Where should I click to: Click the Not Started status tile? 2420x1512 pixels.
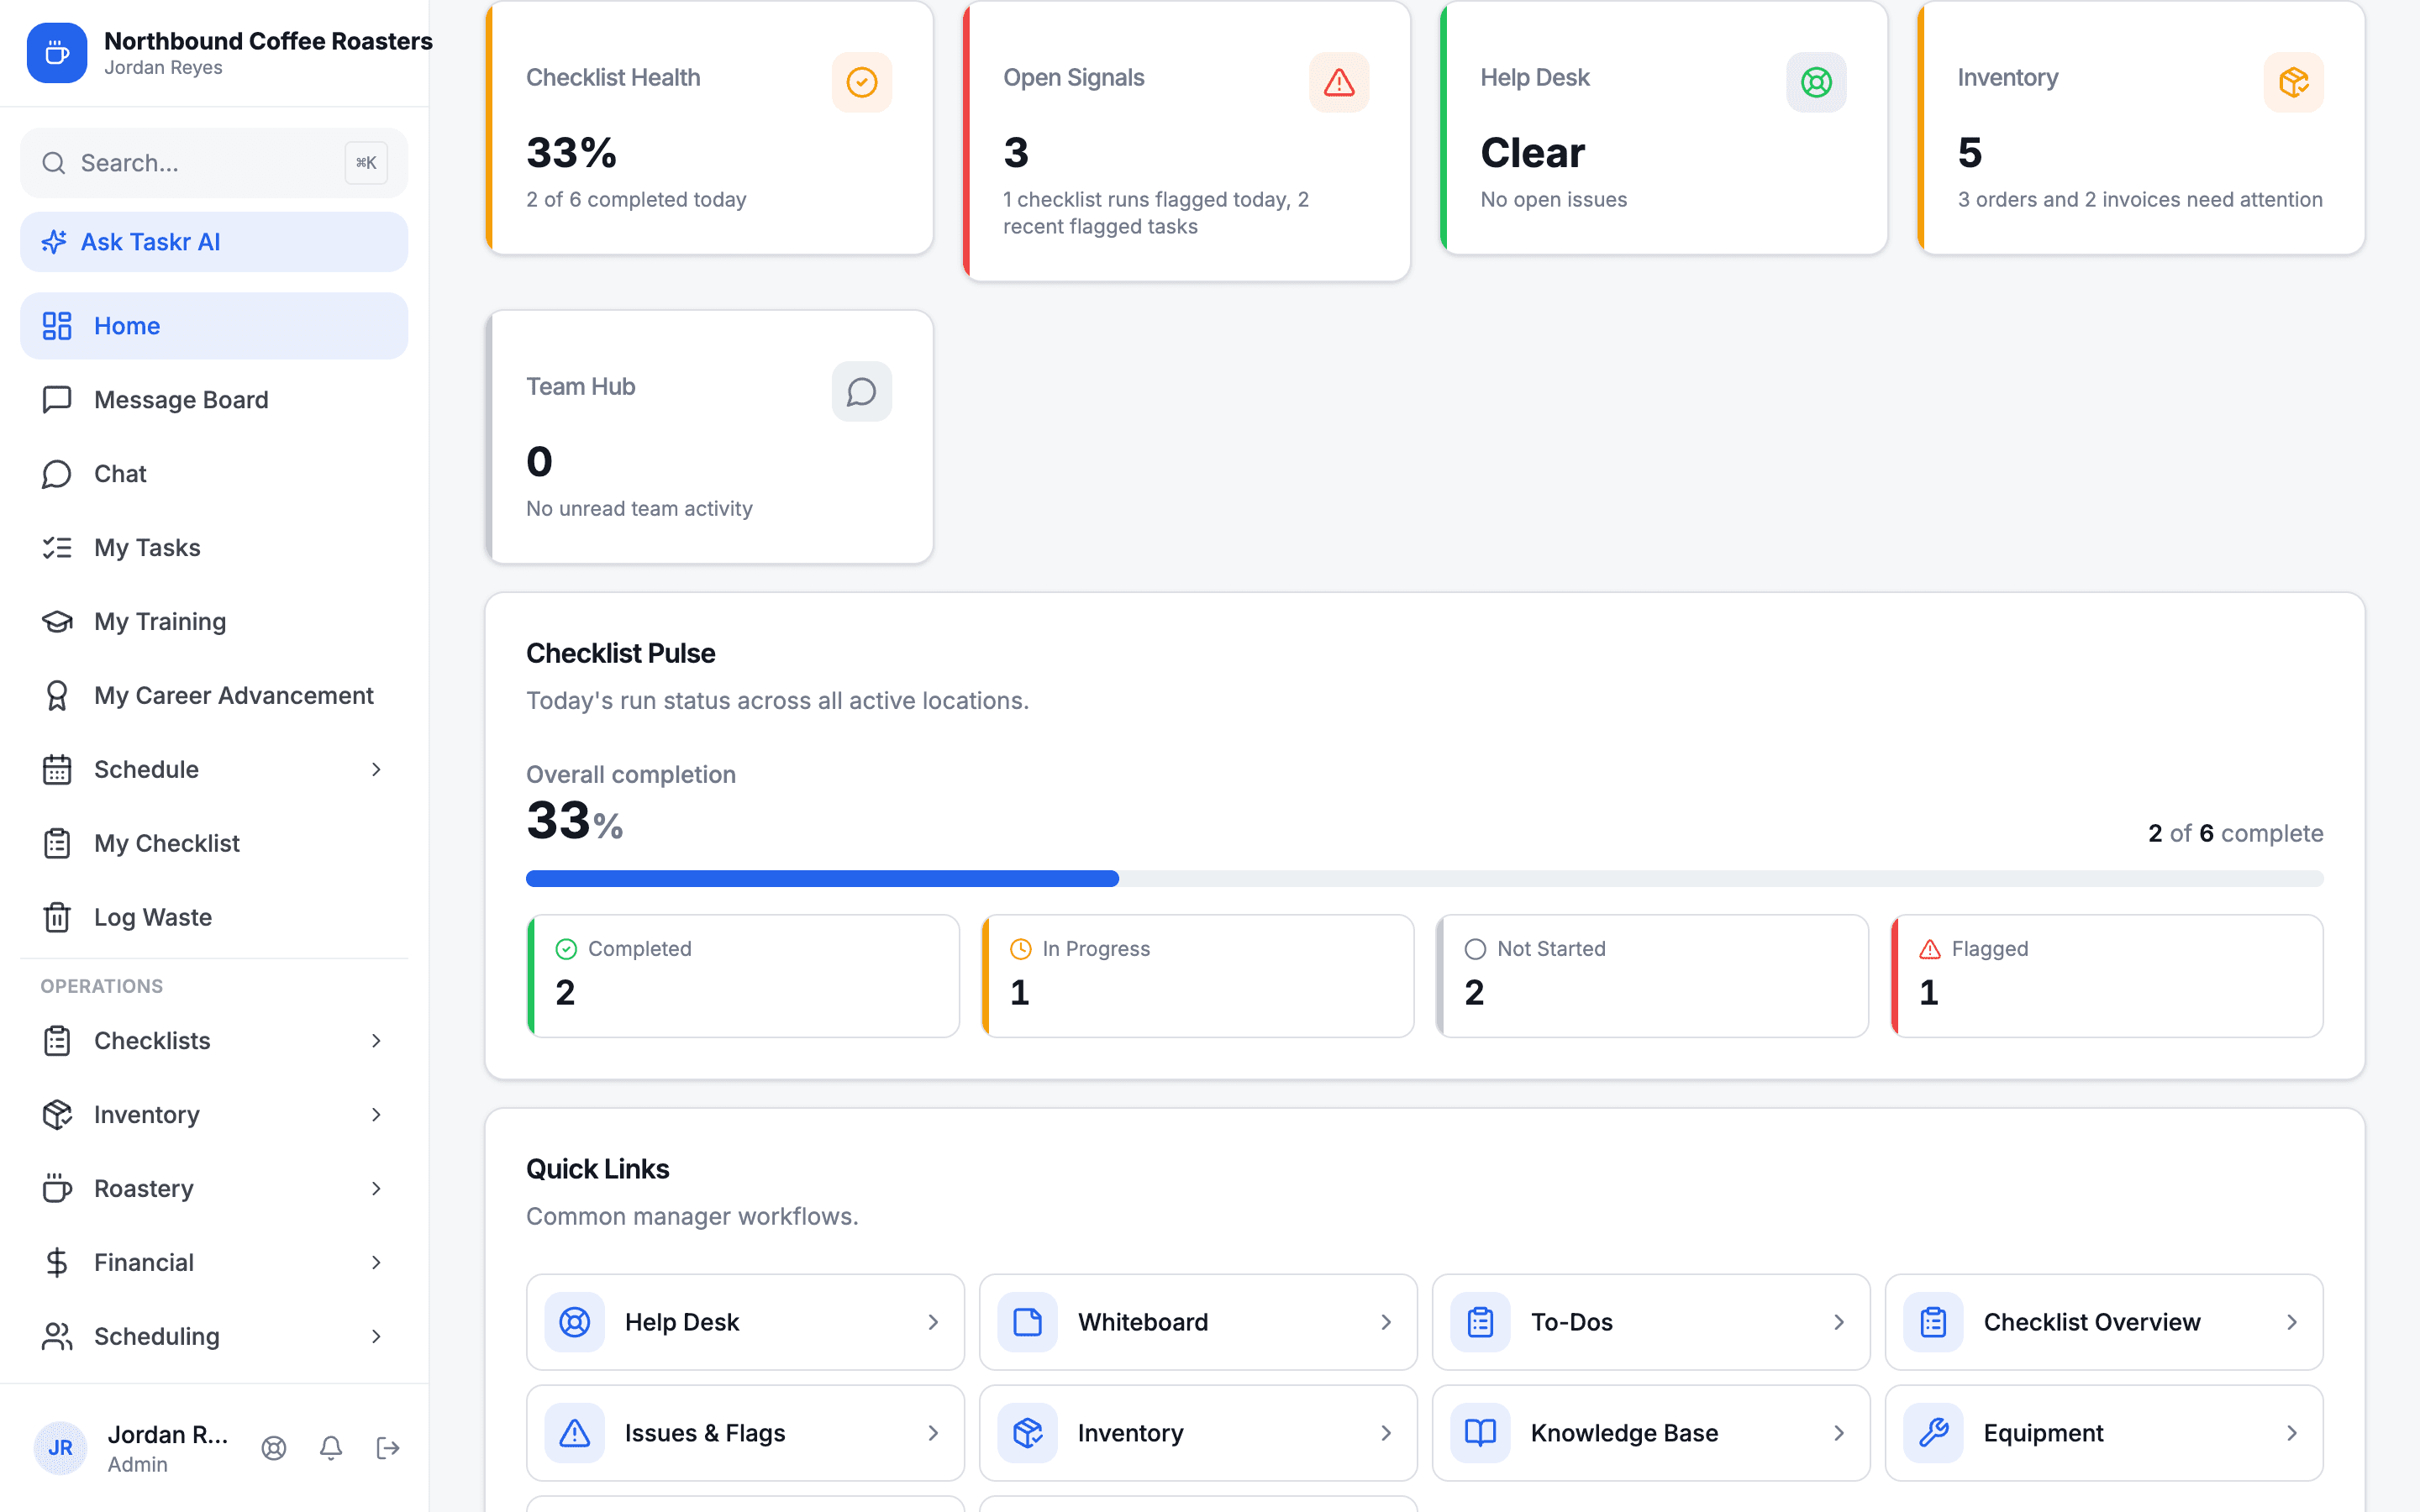coord(1652,976)
